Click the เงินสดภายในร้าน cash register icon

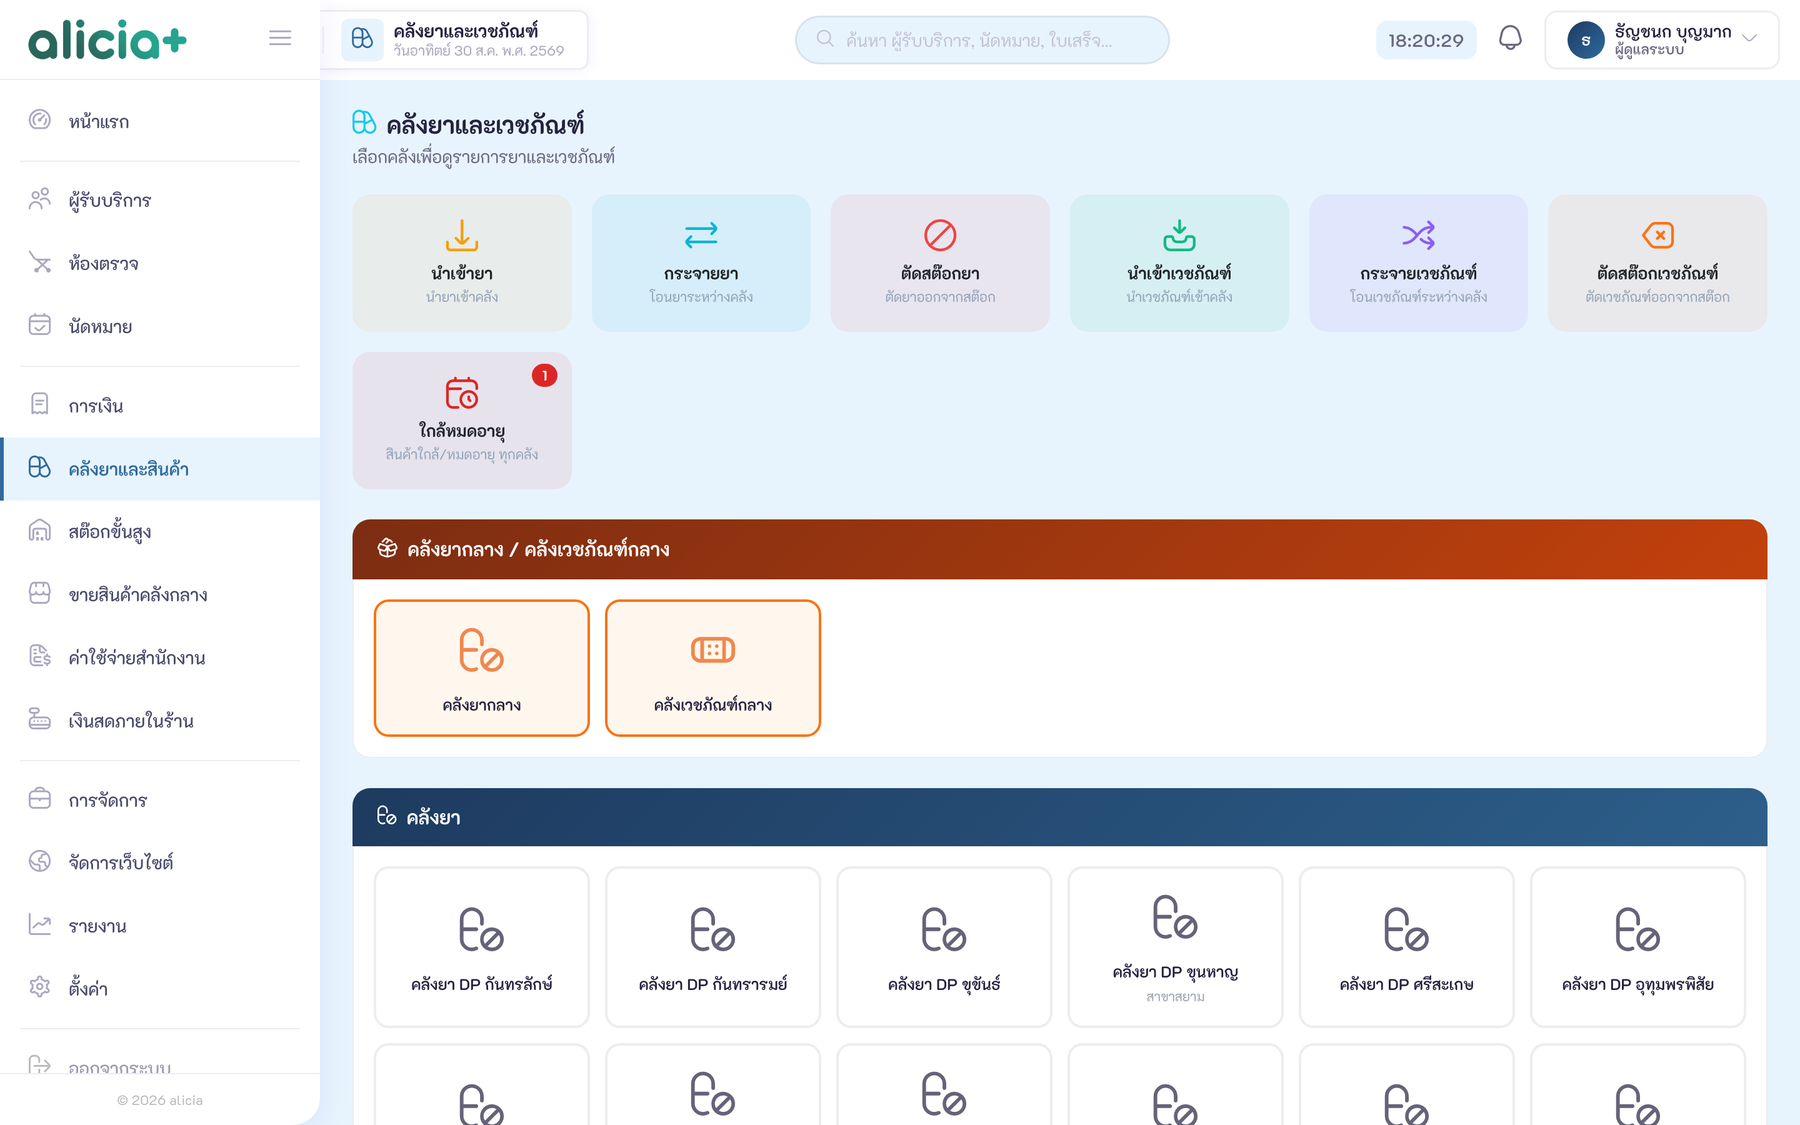[40, 719]
